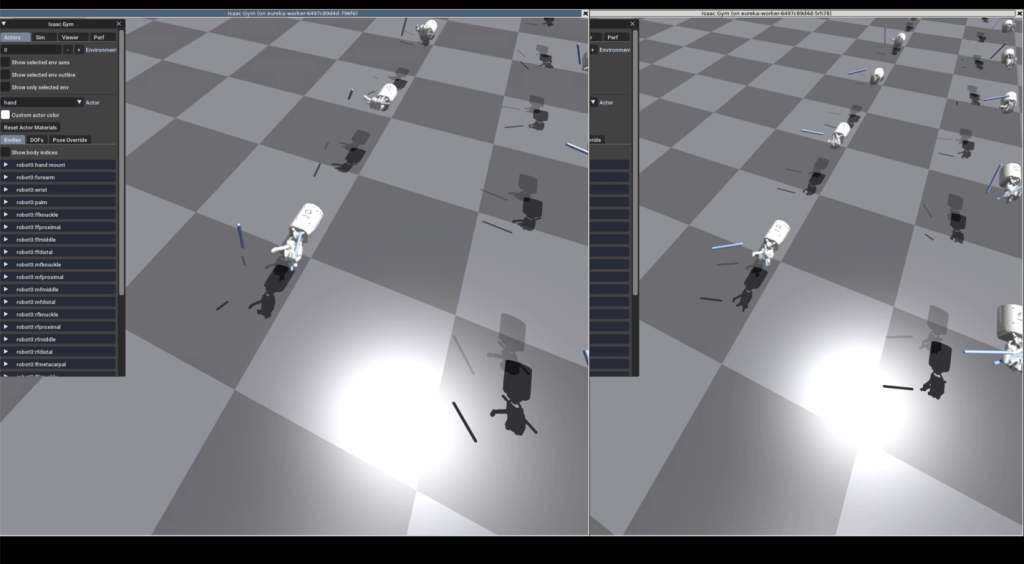Image resolution: width=1024 pixels, height=564 pixels.
Task: Select the robot0:rfknuckle row
Action: (x=58, y=315)
